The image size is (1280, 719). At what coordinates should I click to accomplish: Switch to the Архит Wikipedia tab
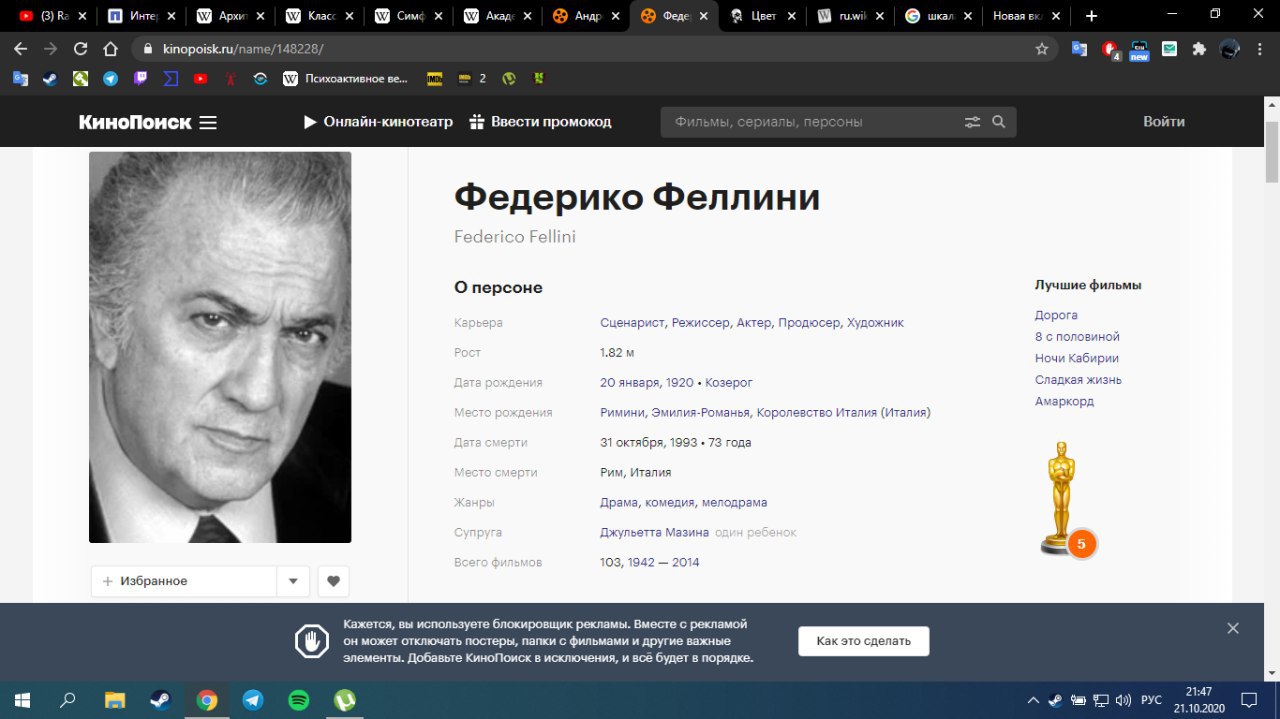point(232,16)
